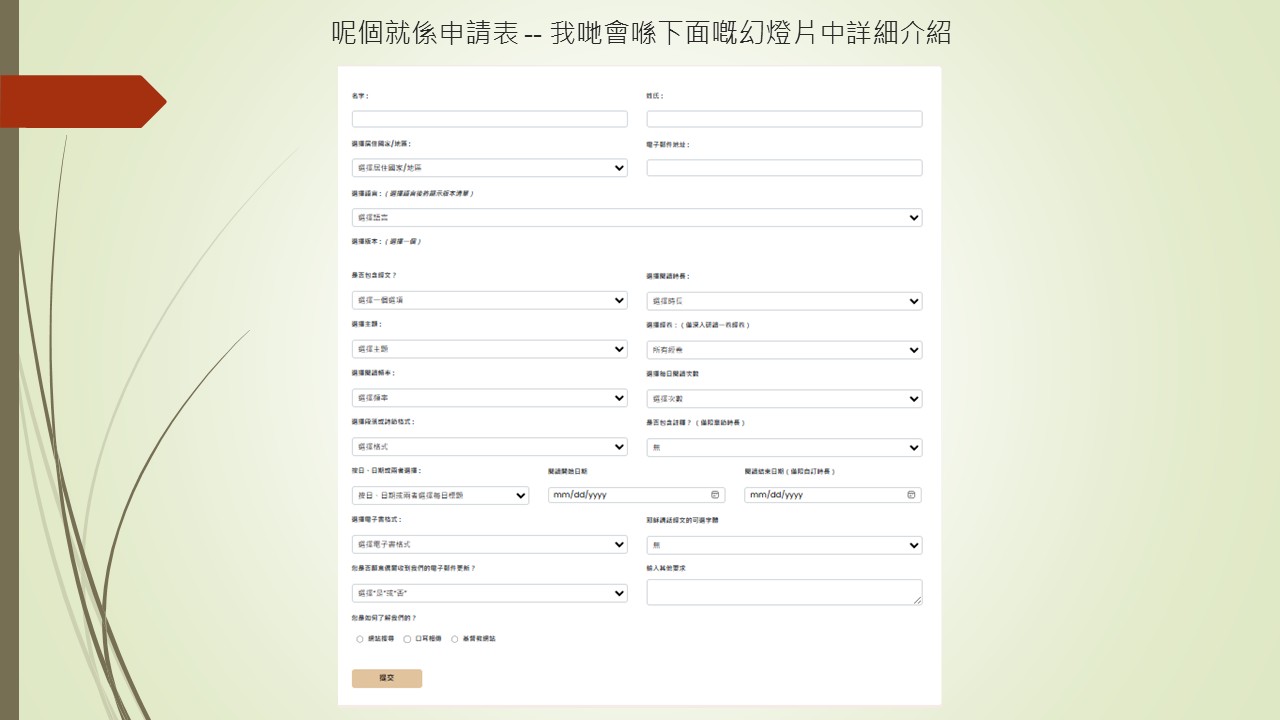This screenshot has height=720, width=1280.
Task: Click the slide title text at top
Action: pos(640,33)
